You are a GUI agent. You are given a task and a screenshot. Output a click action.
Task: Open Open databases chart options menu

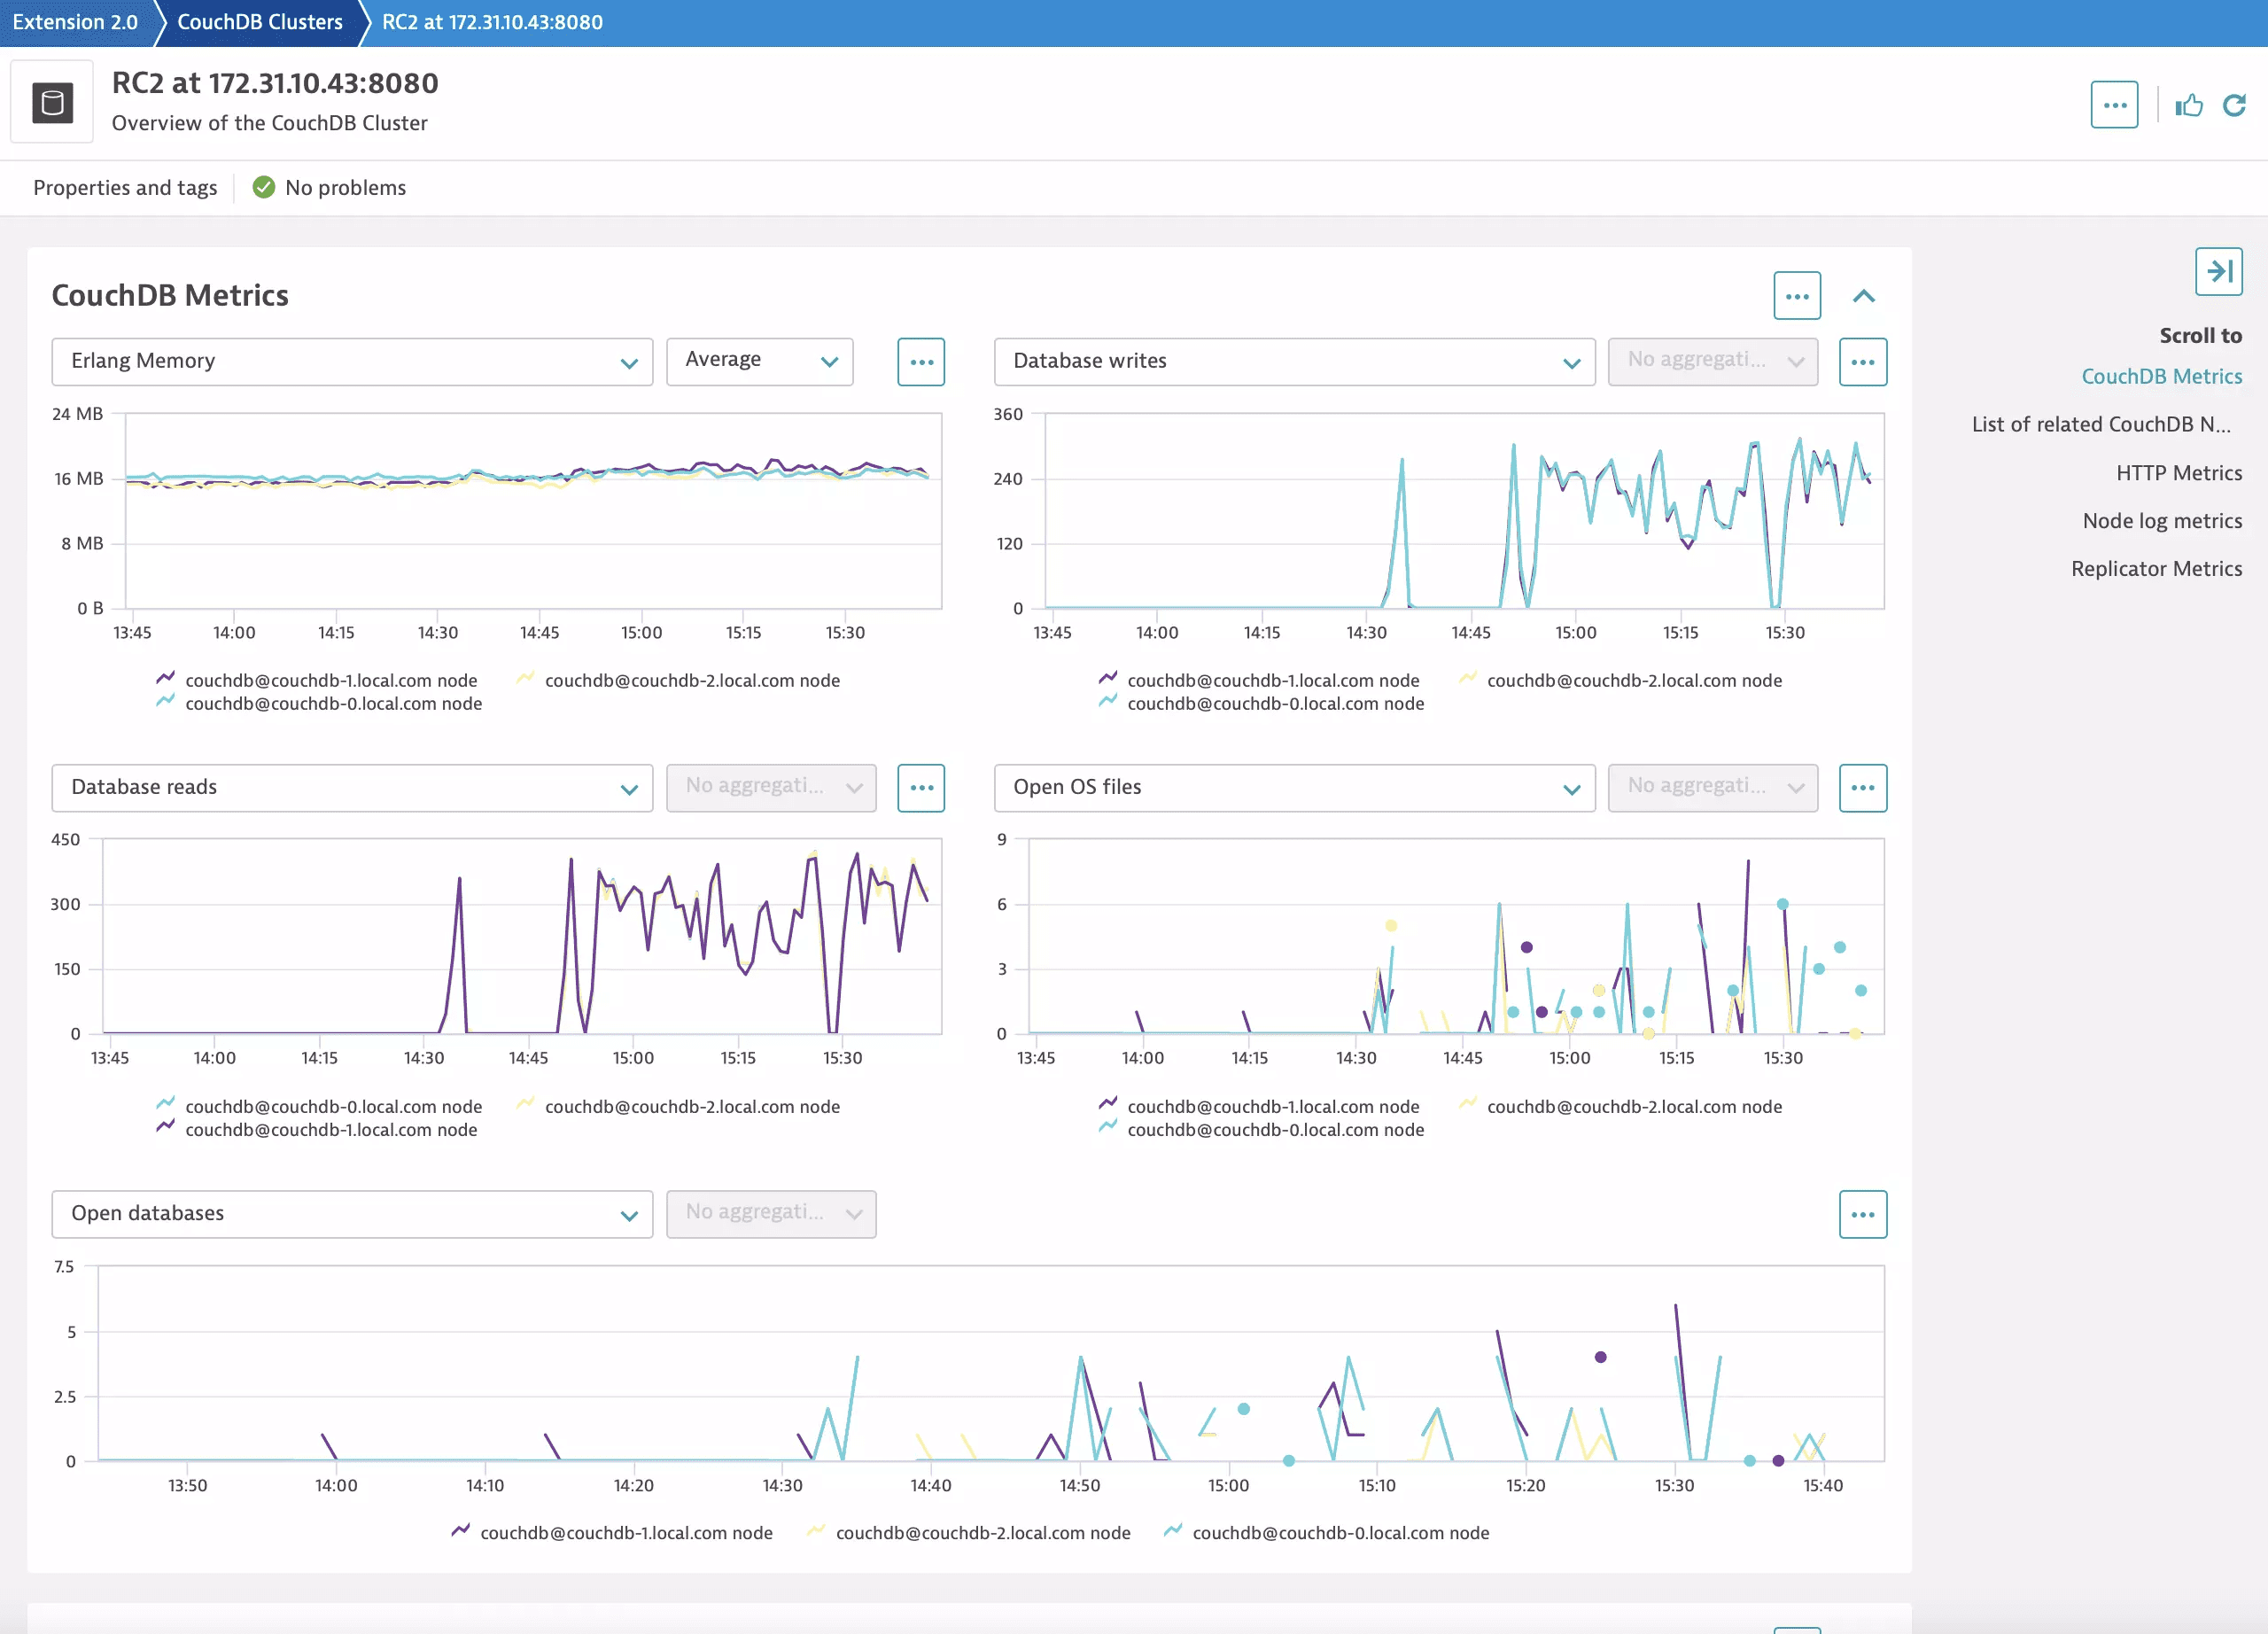point(1862,1214)
